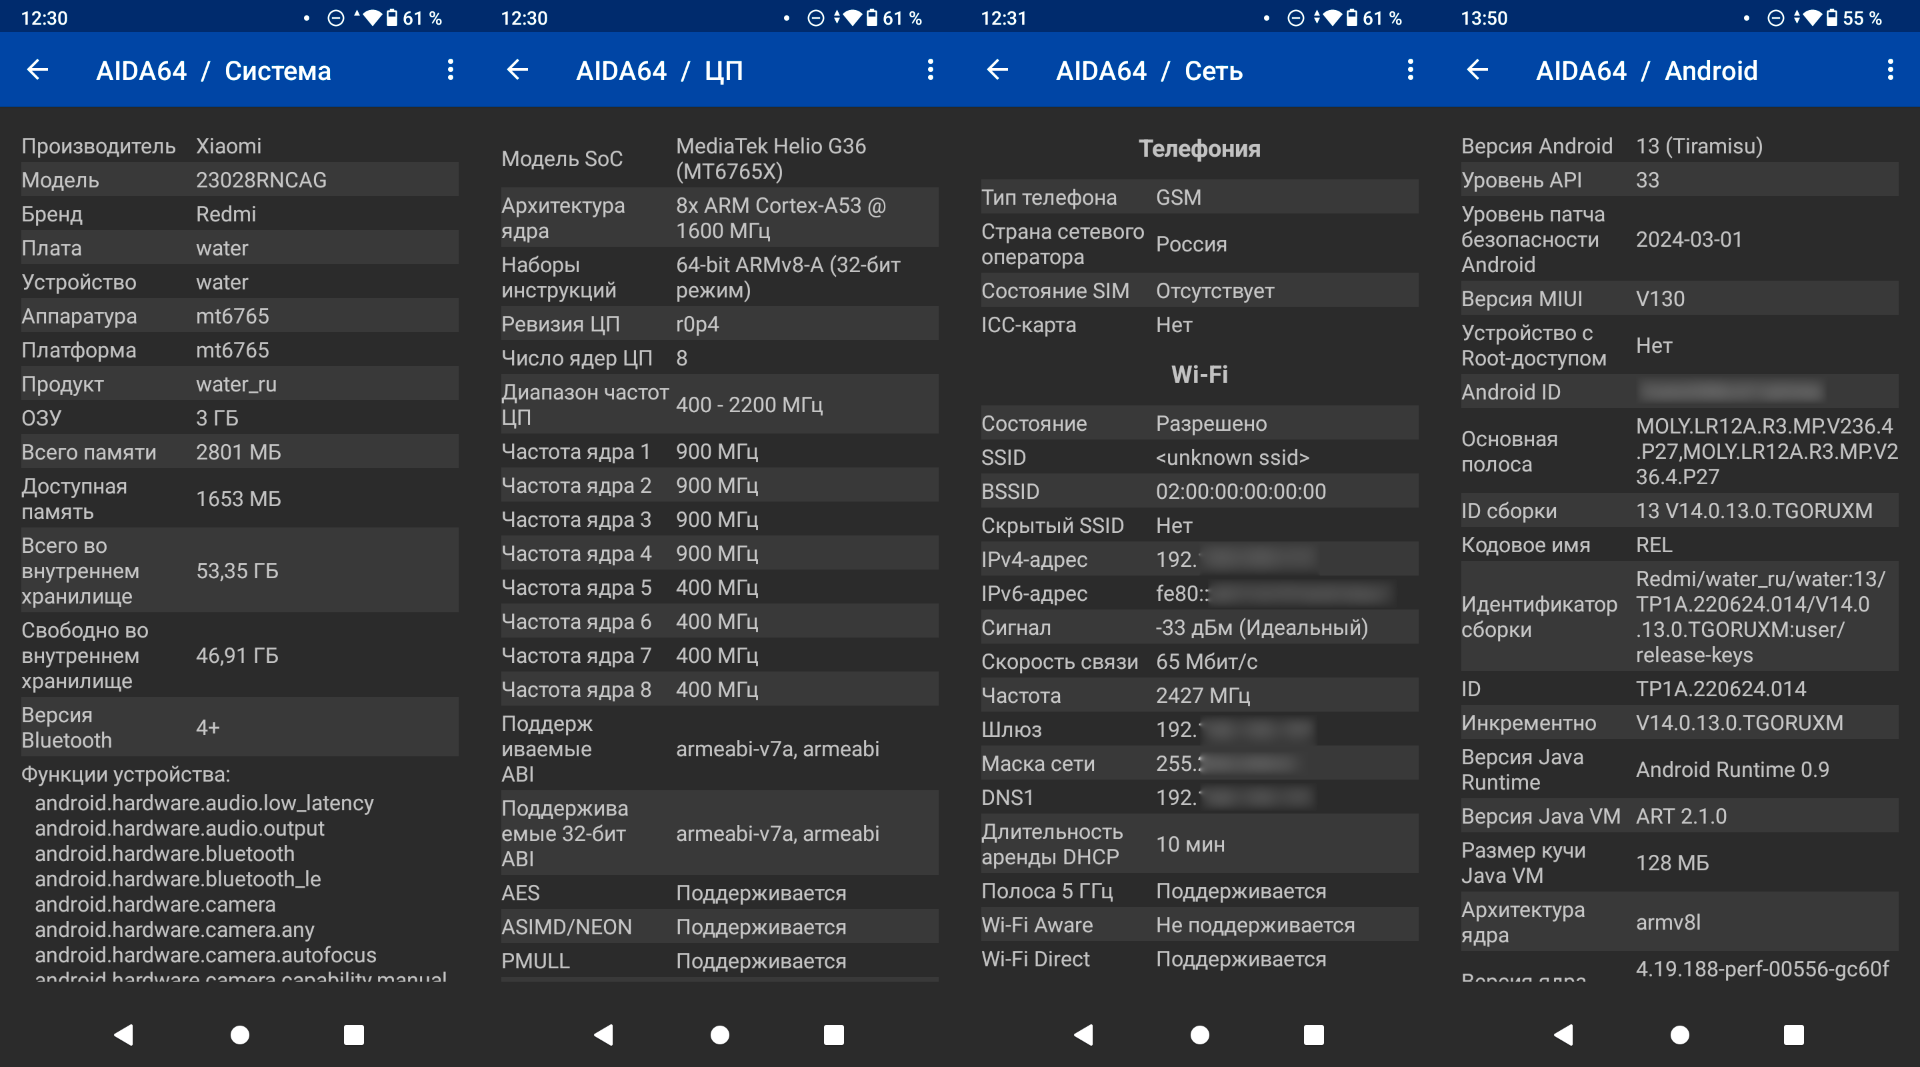Viewport: 1920px width, 1067px height.
Task: Select Частота ядра 1 row
Action: pos(720,452)
